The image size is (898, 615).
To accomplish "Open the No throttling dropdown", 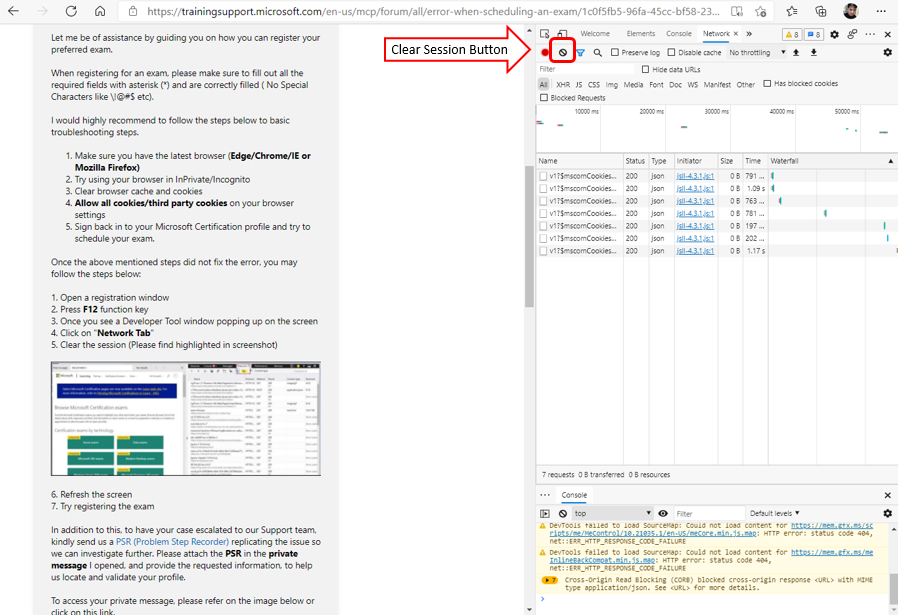I will click(757, 53).
